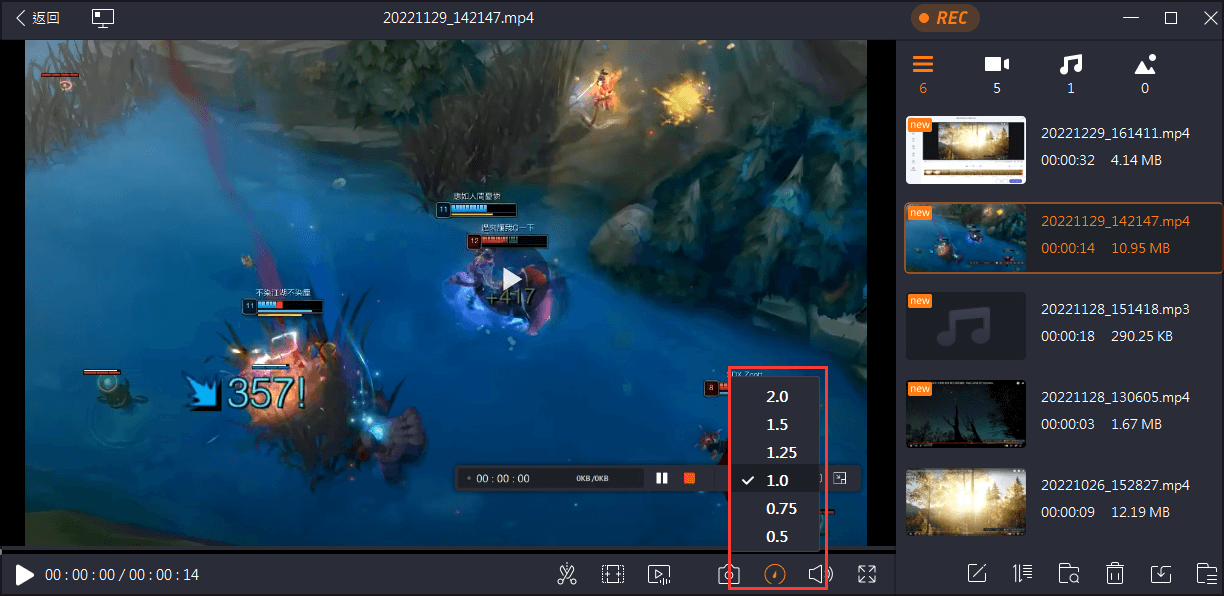The width and height of the screenshot is (1224, 596).
Task: Play video using bottom-left play button
Action: (25, 575)
